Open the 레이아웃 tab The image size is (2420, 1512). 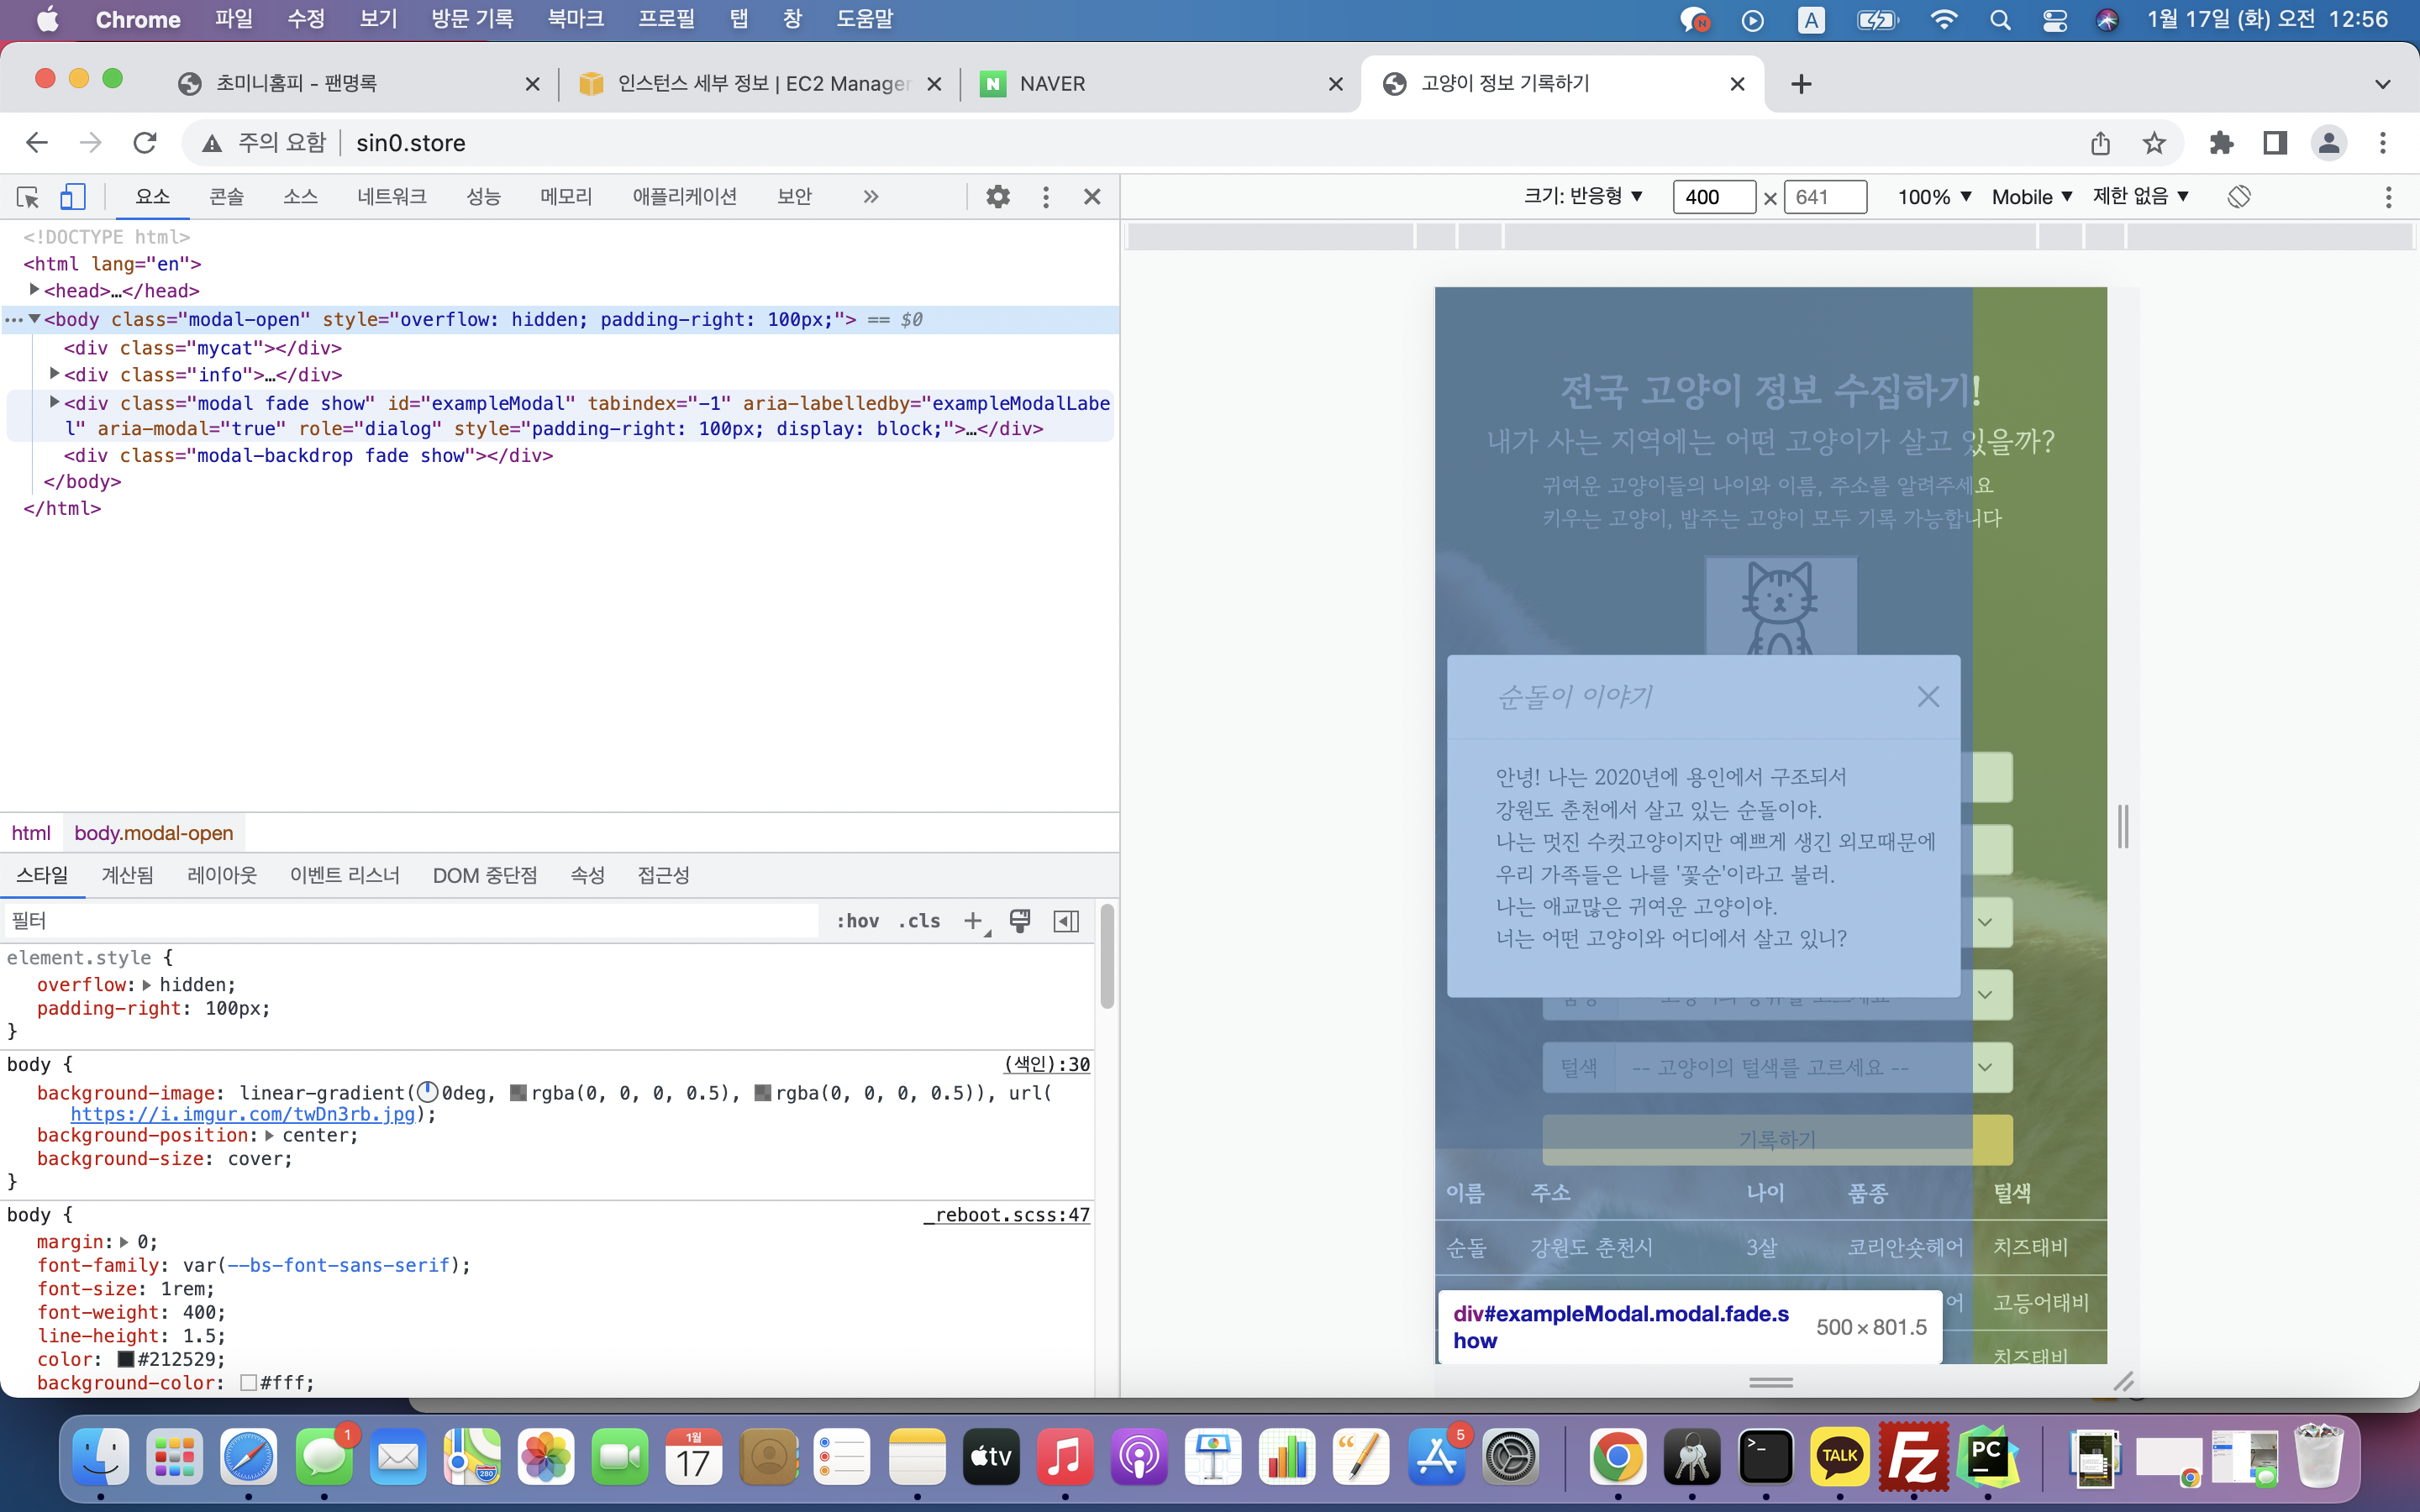222,876
